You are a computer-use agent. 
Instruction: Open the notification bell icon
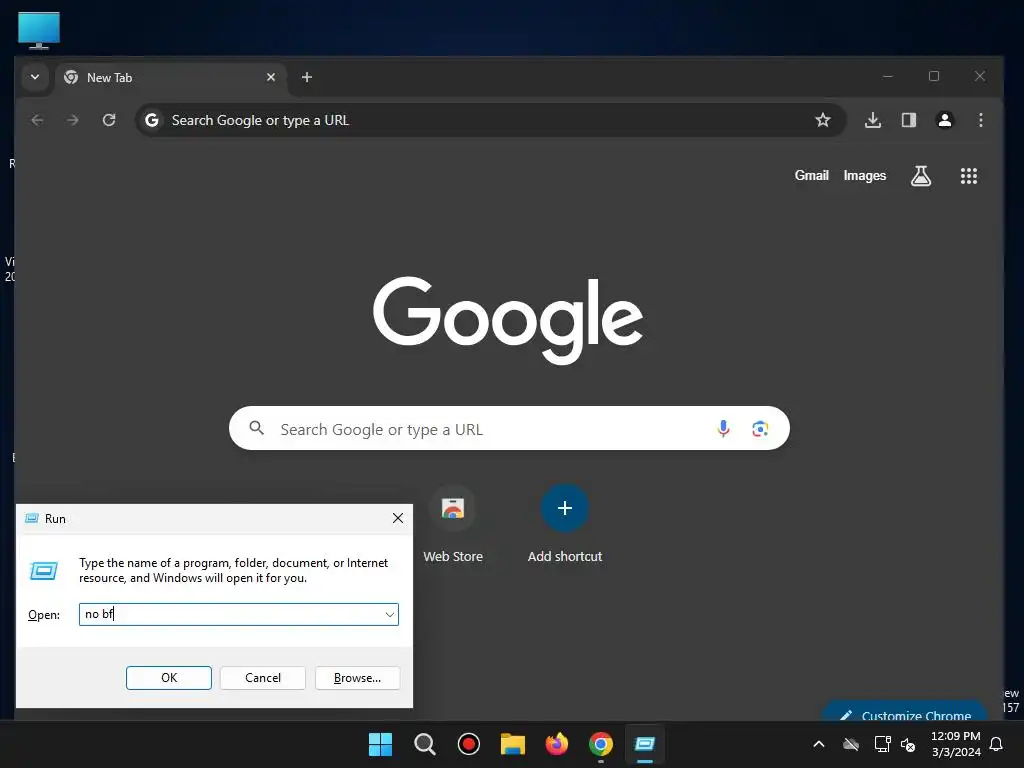point(997,744)
